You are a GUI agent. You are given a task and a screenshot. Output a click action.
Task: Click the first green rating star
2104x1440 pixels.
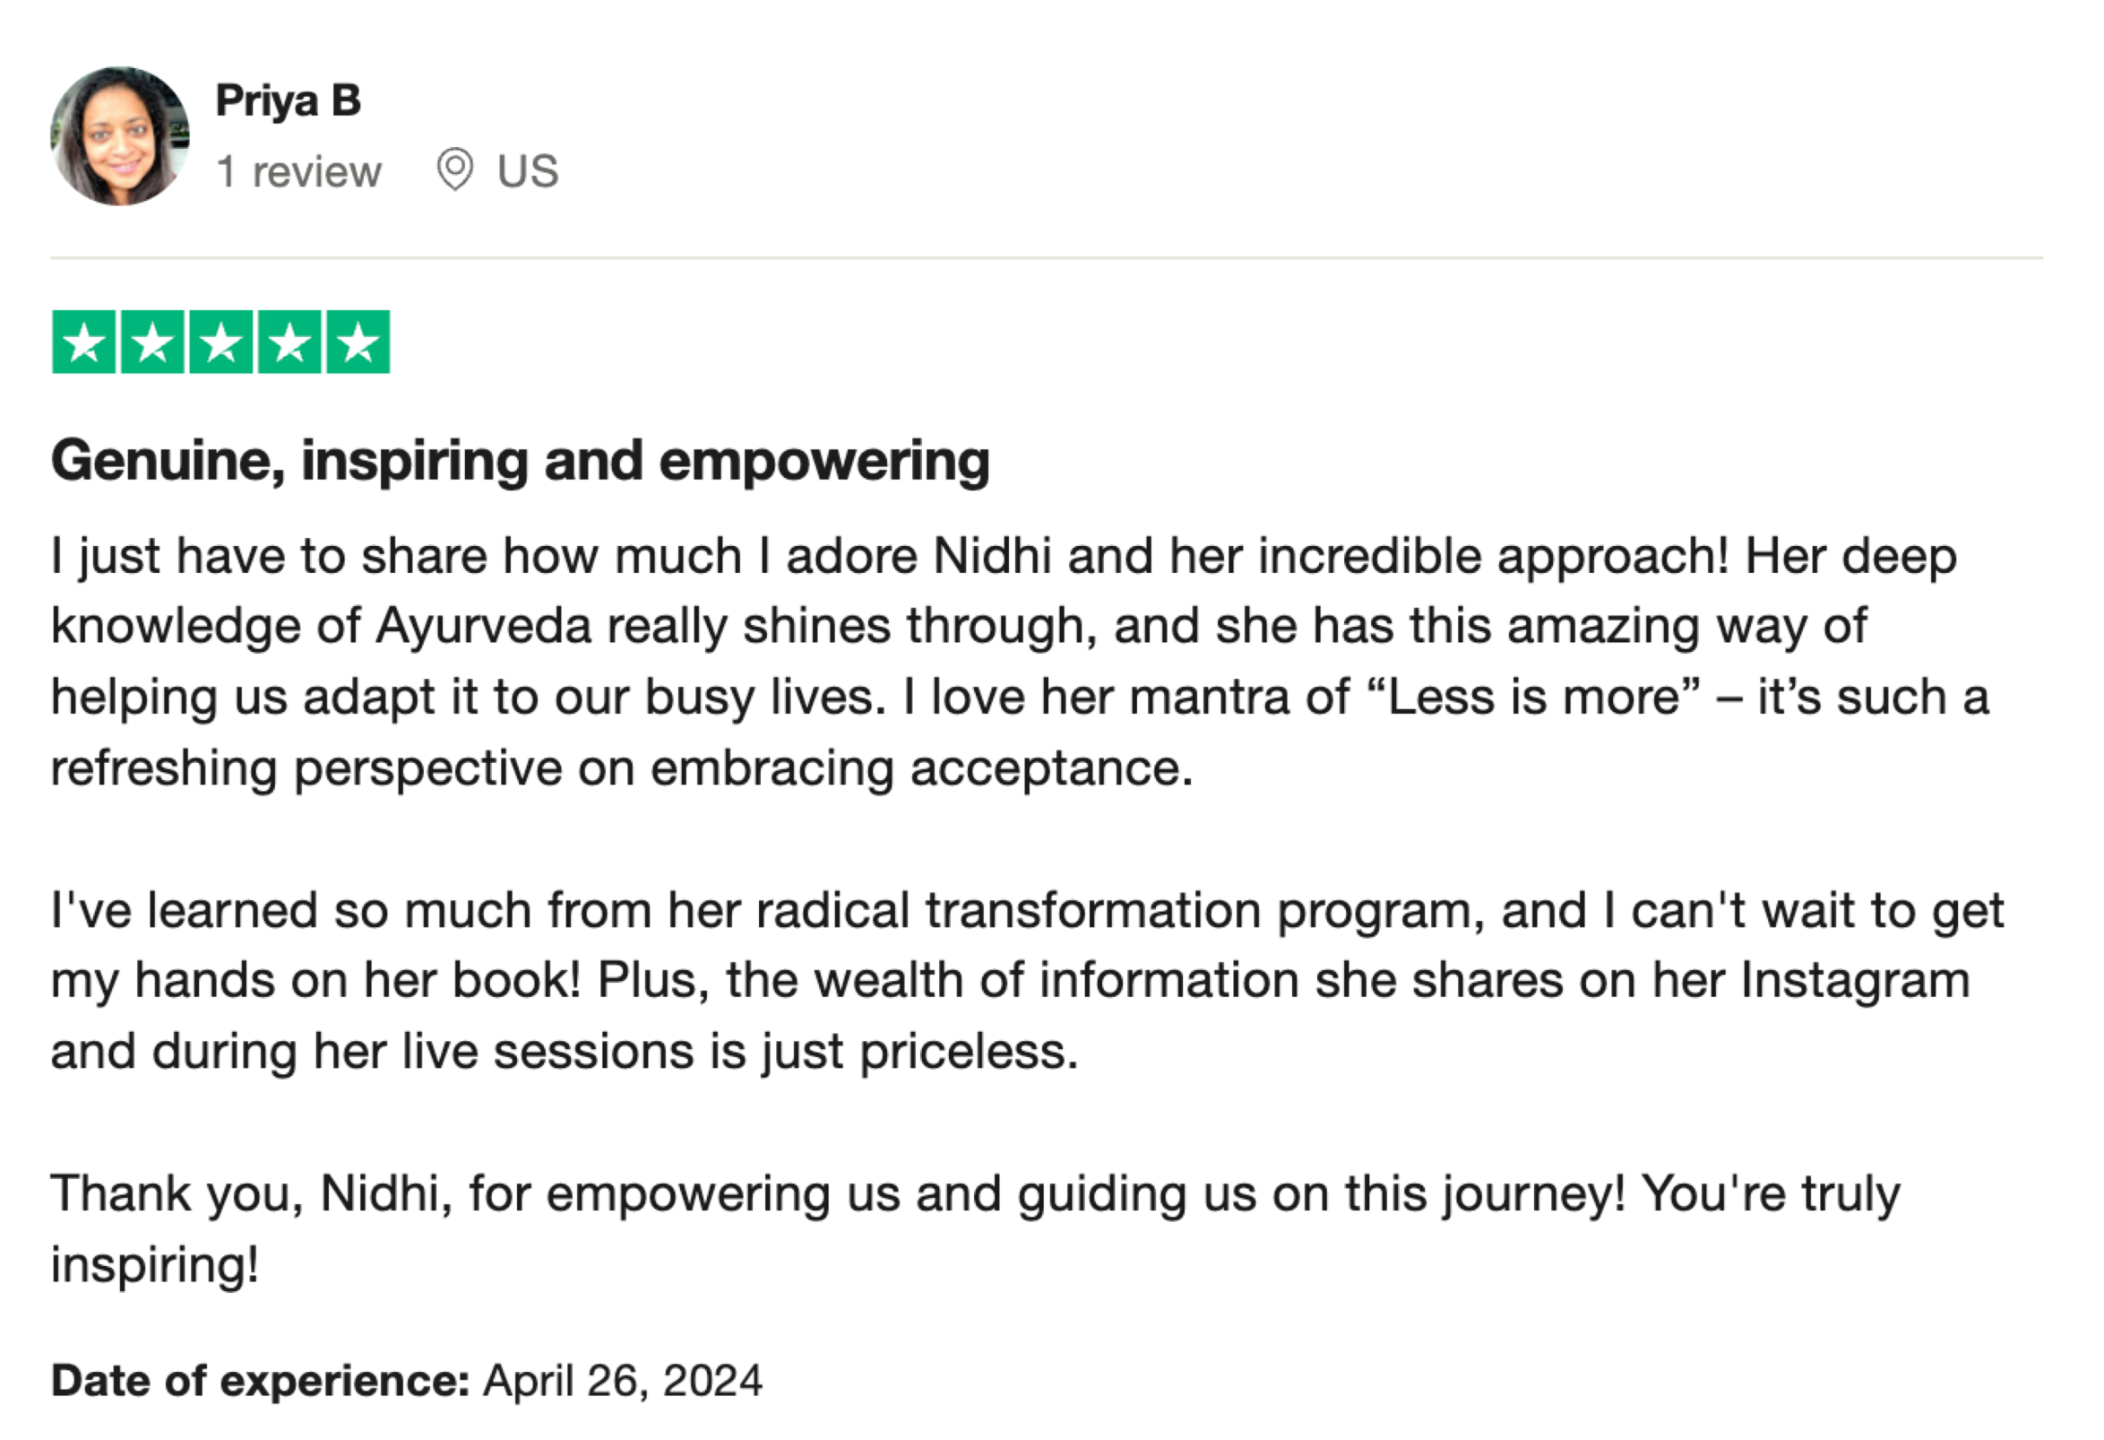point(84,342)
